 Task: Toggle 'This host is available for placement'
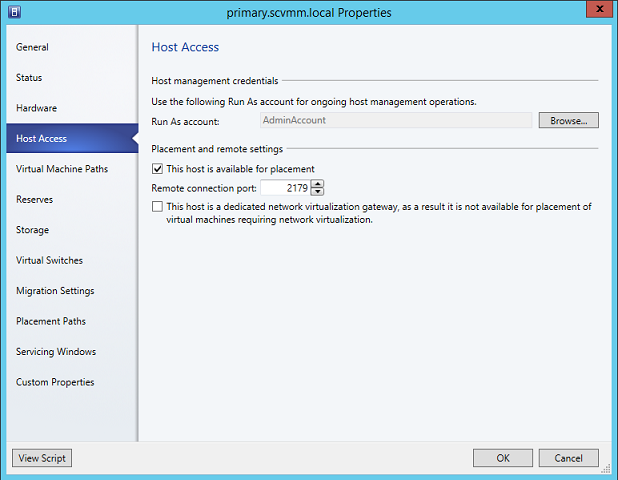tap(157, 169)
